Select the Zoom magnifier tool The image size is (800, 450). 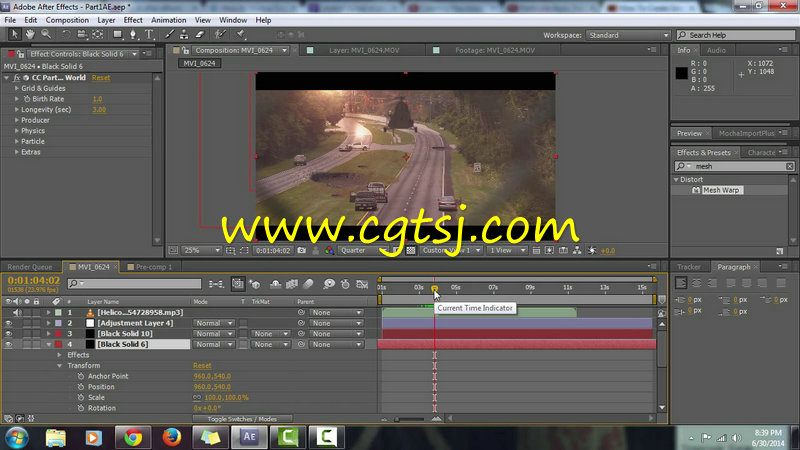pyautogui.click(x=46, y=34)
